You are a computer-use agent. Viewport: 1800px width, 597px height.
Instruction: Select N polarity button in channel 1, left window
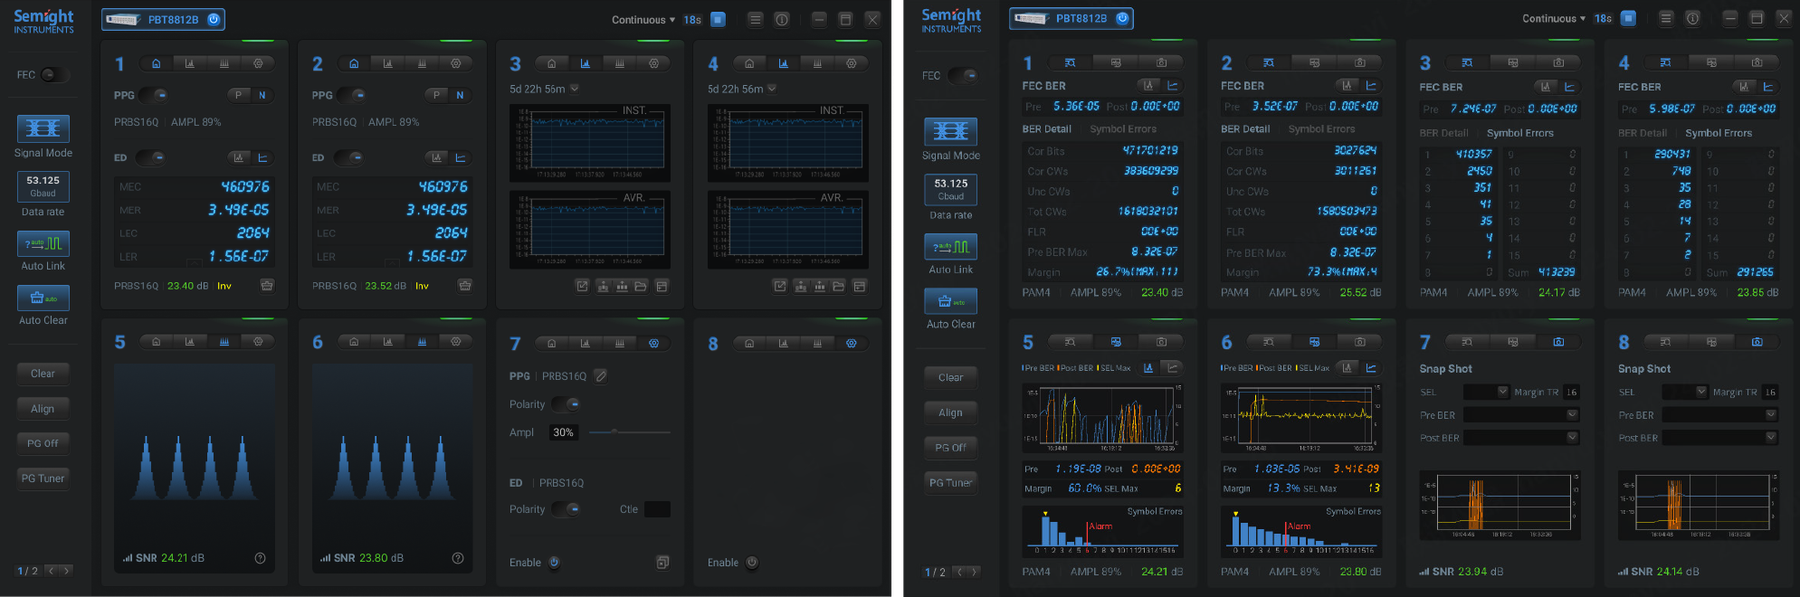(262, 95)
